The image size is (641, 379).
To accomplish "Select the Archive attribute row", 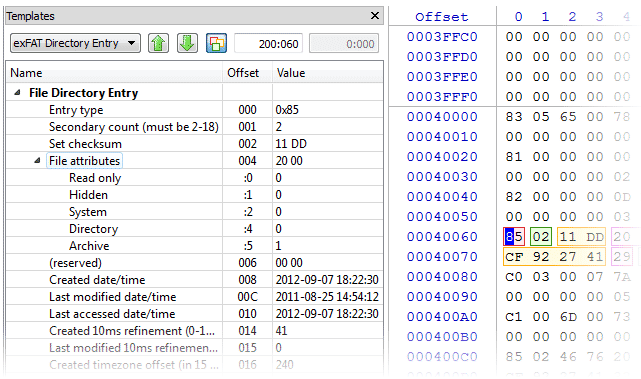I will (x=195, y=246).
